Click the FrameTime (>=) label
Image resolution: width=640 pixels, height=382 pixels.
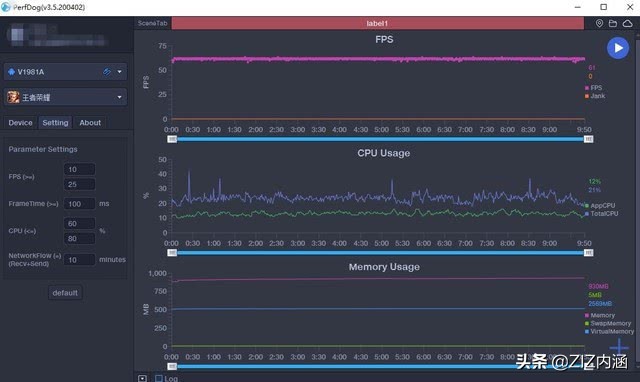point(33,204)
